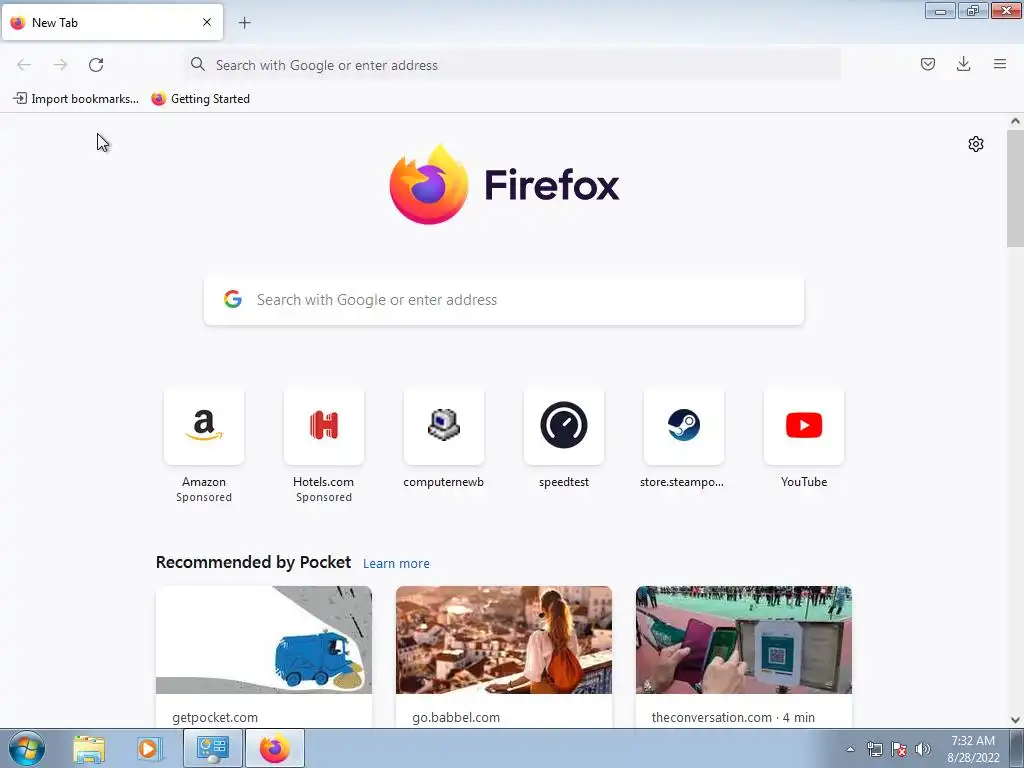Focus the address bar search field
The height and width of the screenshot is (768, 1024).
[513, 65]
